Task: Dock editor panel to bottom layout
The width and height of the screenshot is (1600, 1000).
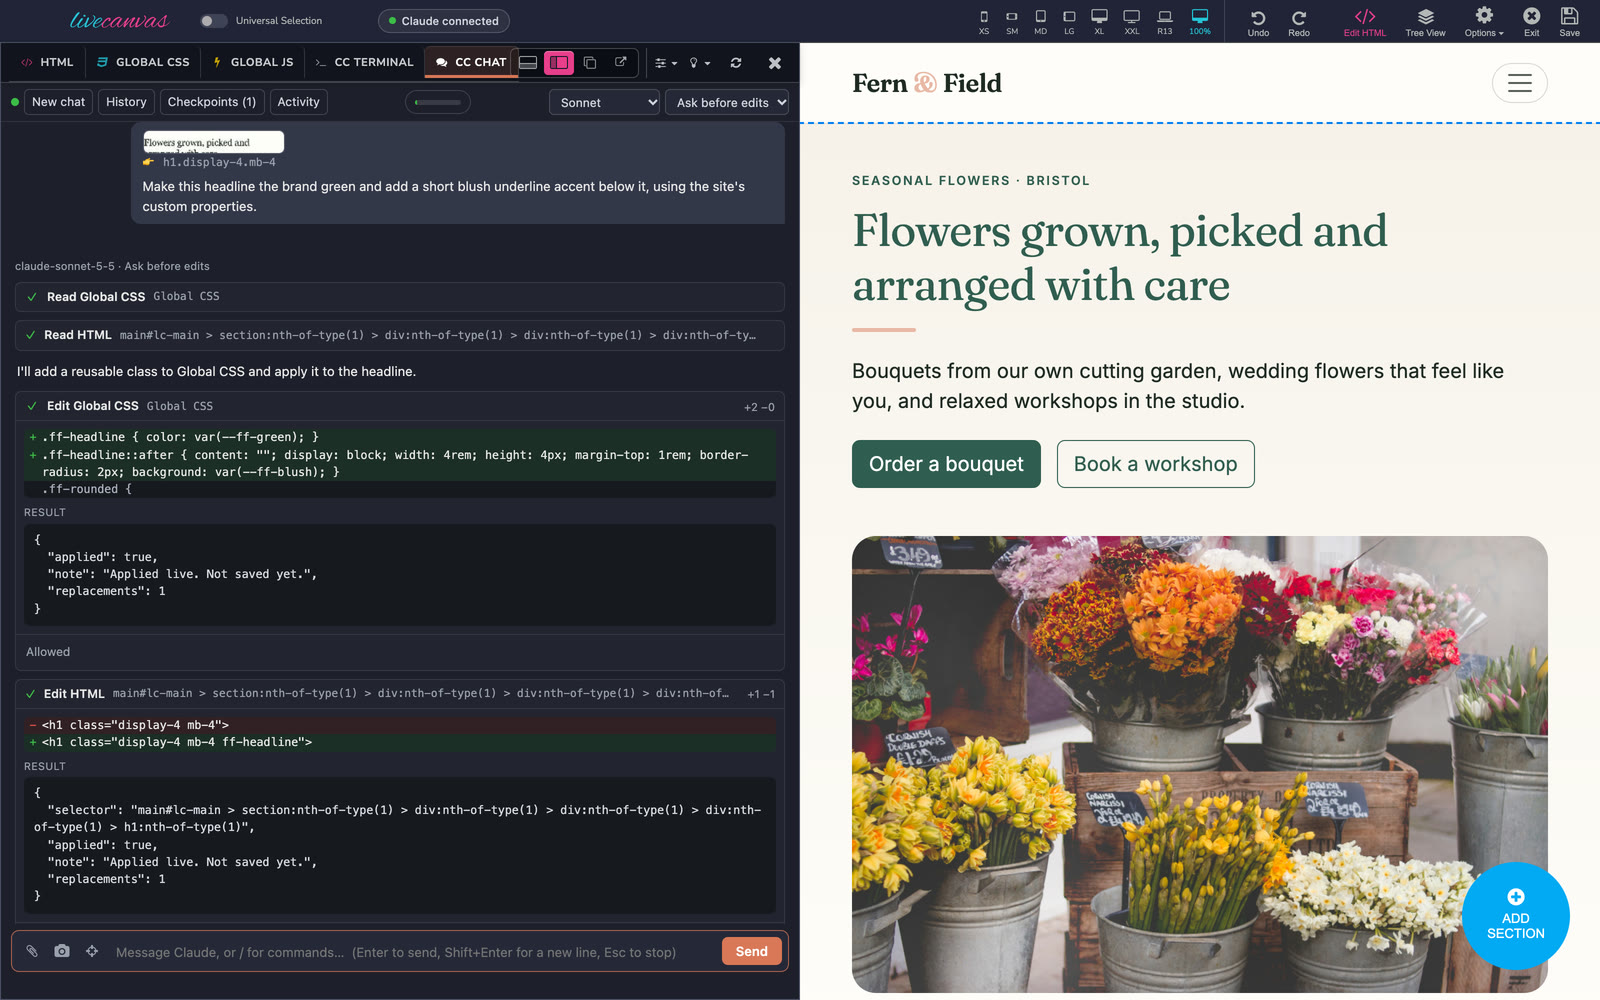Action: point(528,62)
